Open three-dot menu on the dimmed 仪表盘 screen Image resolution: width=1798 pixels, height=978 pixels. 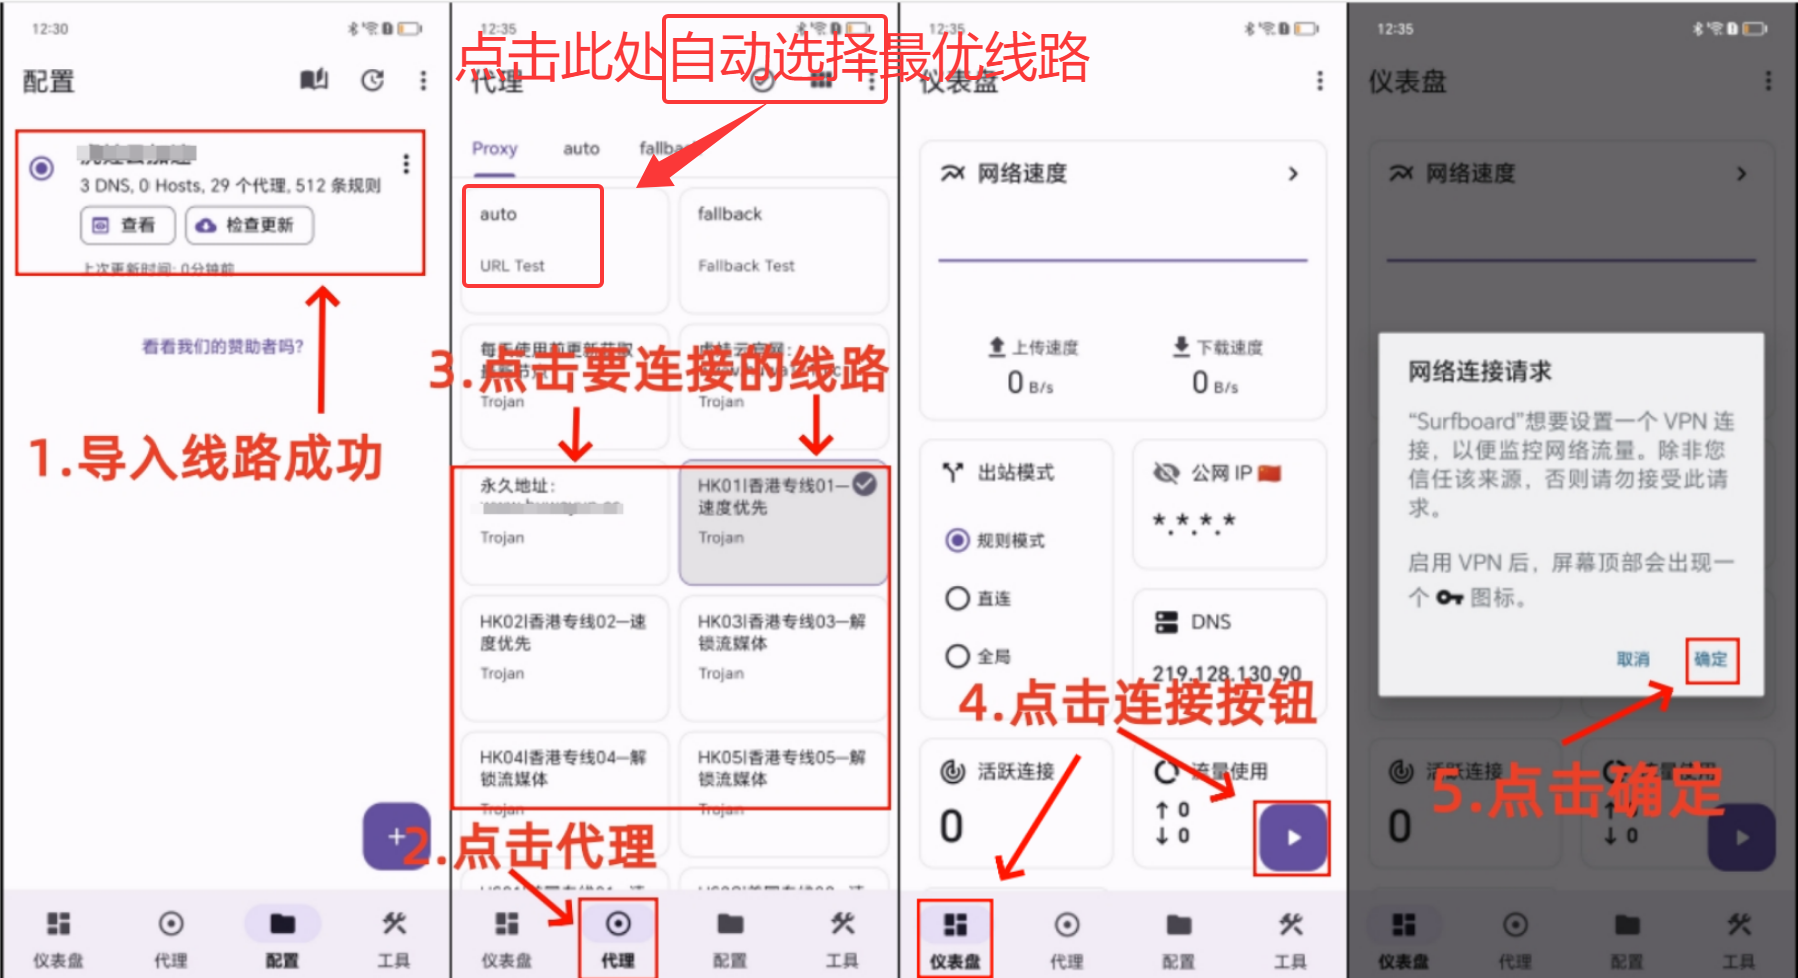pos(1768,80)
